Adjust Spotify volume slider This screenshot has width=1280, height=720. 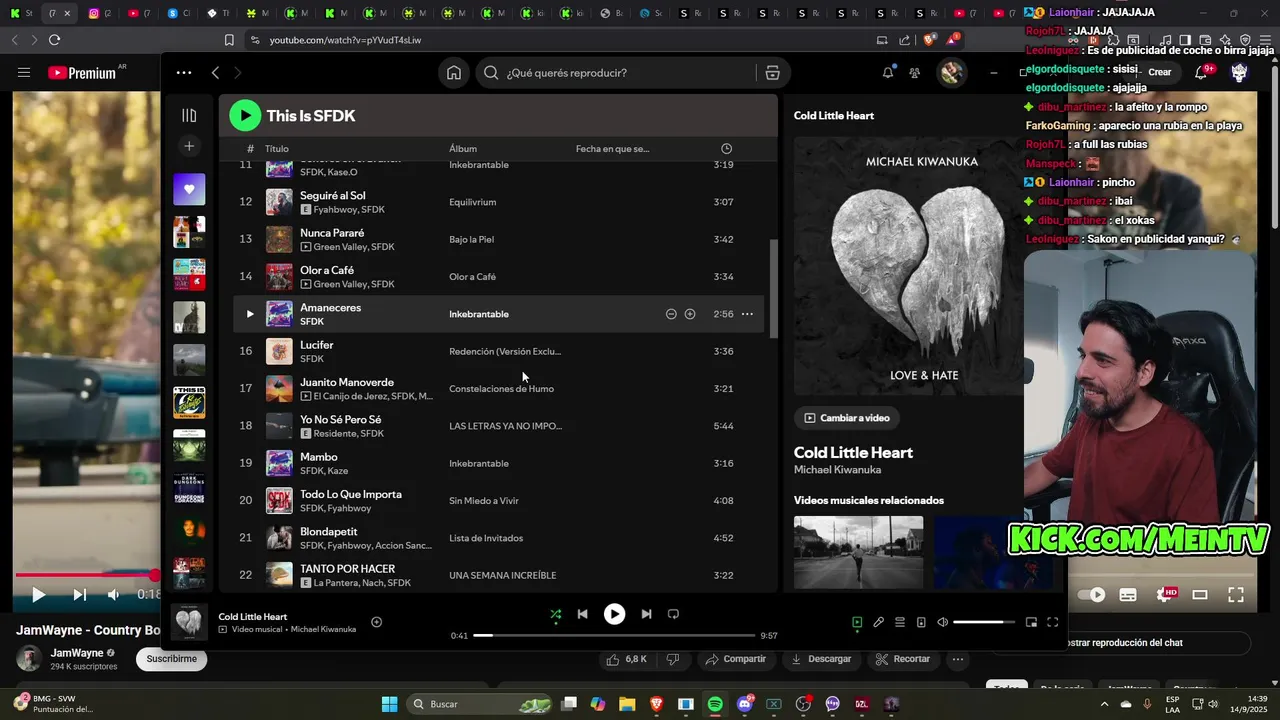(x=984, y=622)
